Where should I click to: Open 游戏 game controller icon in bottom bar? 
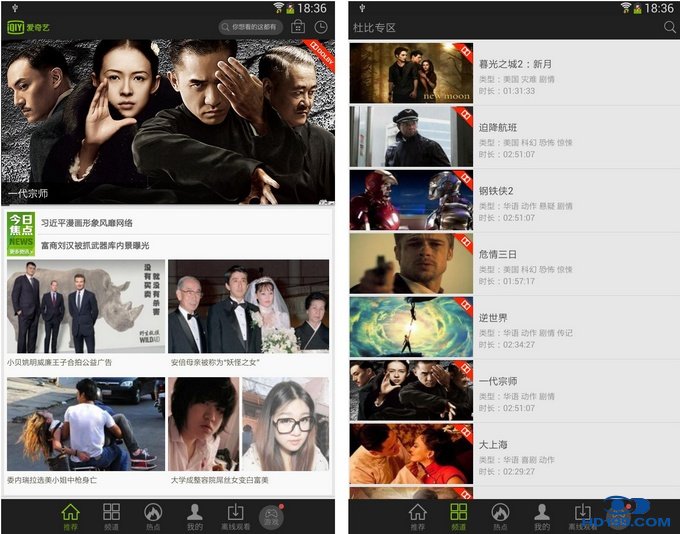(x=271, y=517)
